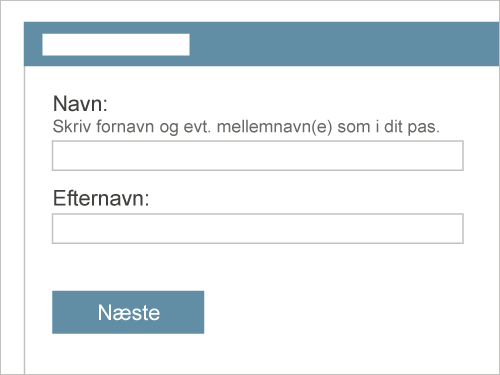Screen dimensions: 500x375
Task: Click white margin above the blue header
Action: (x=250, y=11)
